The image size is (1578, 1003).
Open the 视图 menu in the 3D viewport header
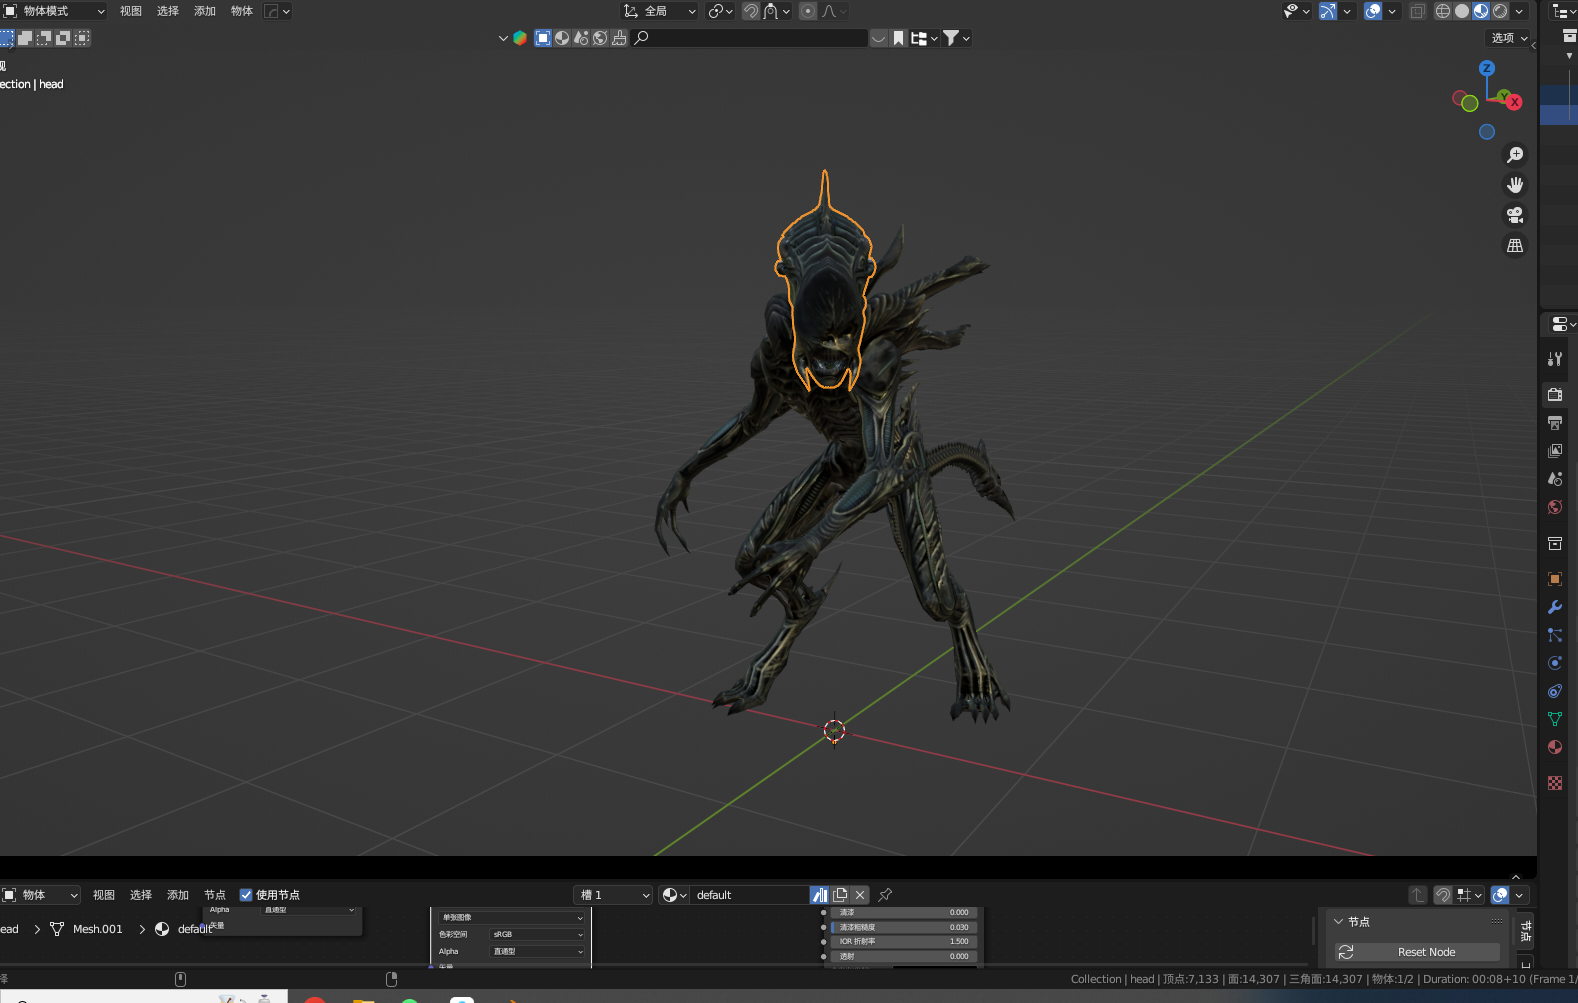pos(131,11)
